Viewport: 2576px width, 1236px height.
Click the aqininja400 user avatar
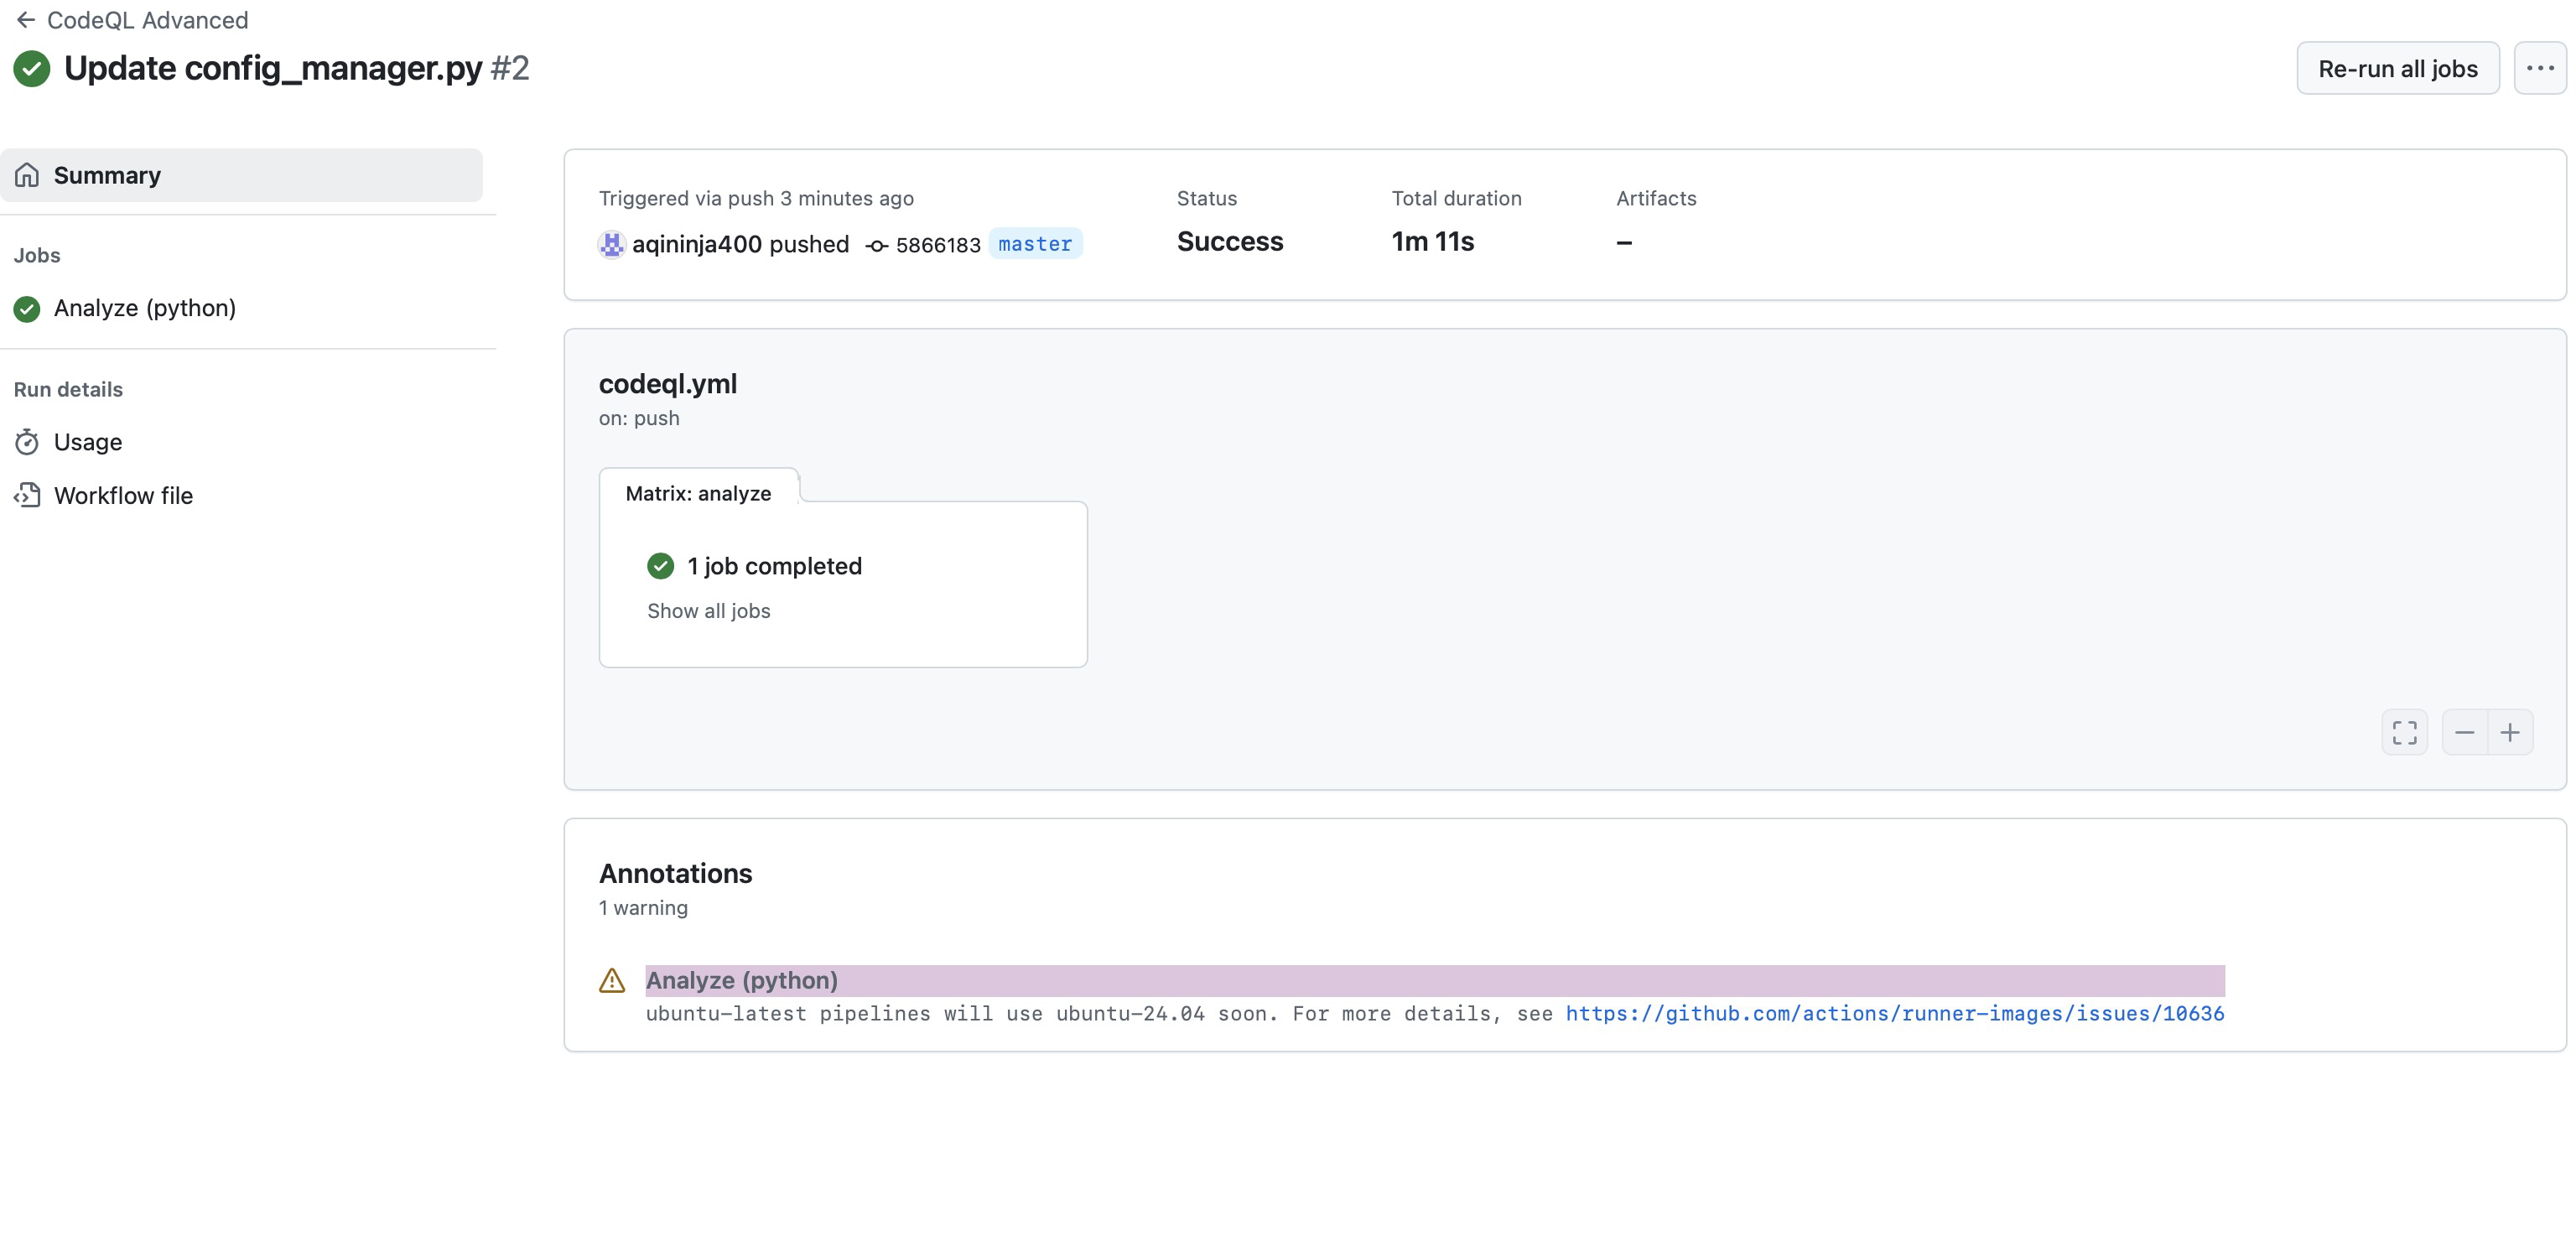click(x=611, y=244)
